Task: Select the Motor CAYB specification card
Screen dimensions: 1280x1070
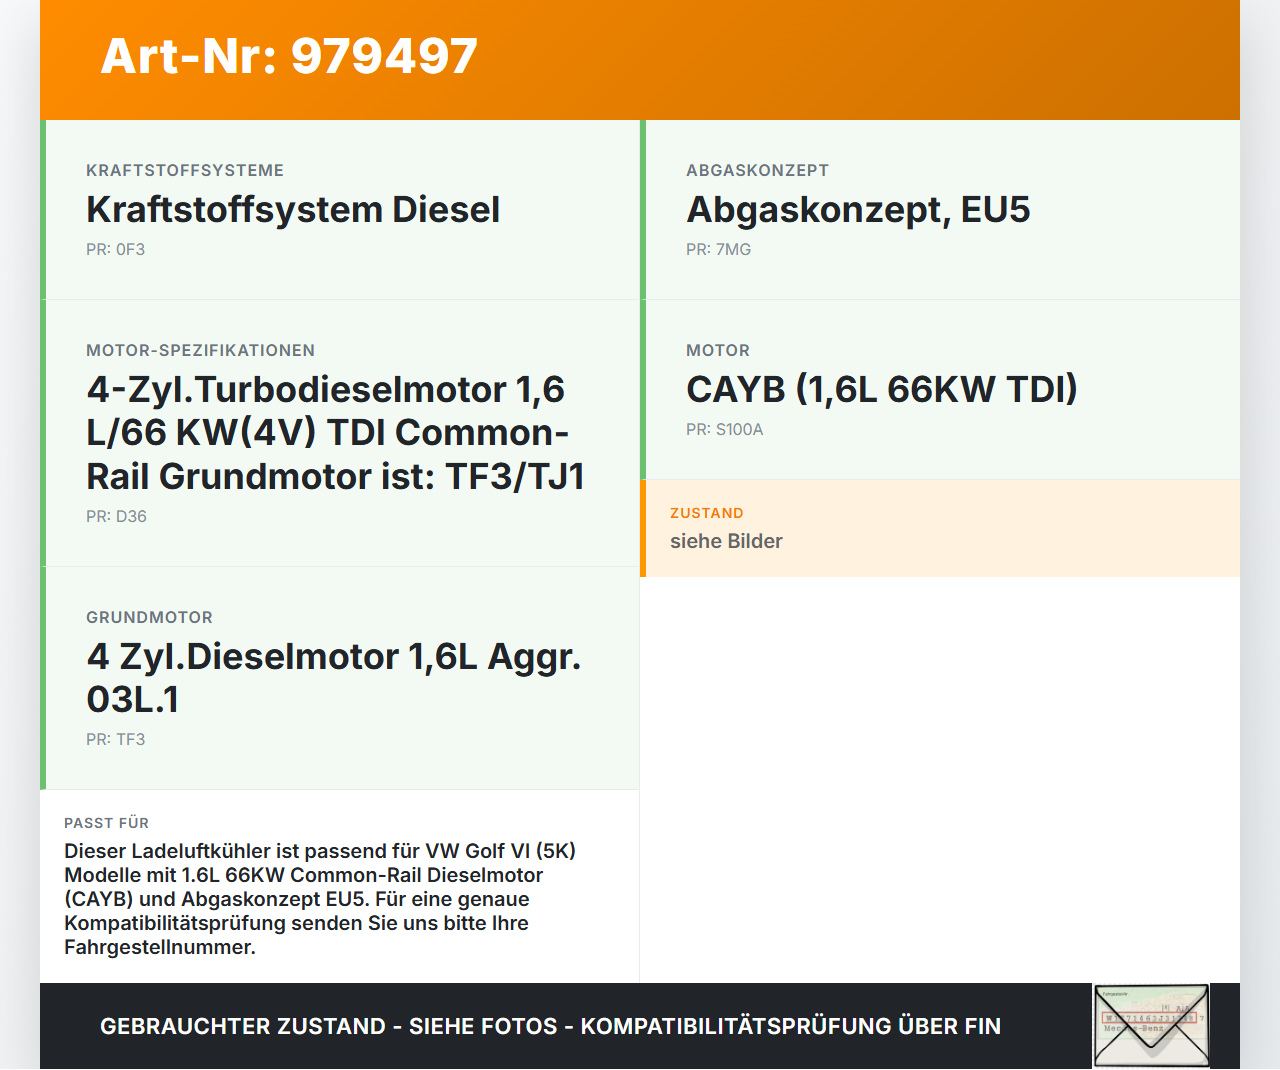Action: (940, 390)
